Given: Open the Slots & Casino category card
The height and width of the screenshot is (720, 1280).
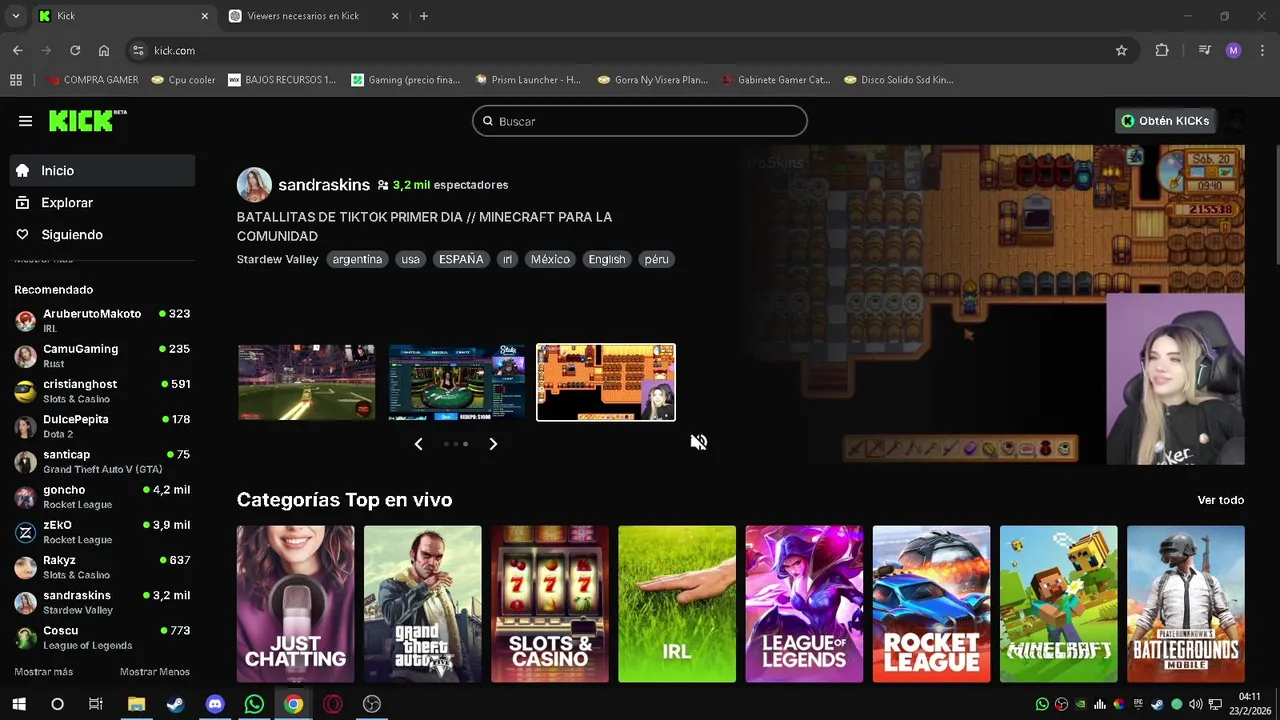Looking at the screenshot, I should click(550, 604).
